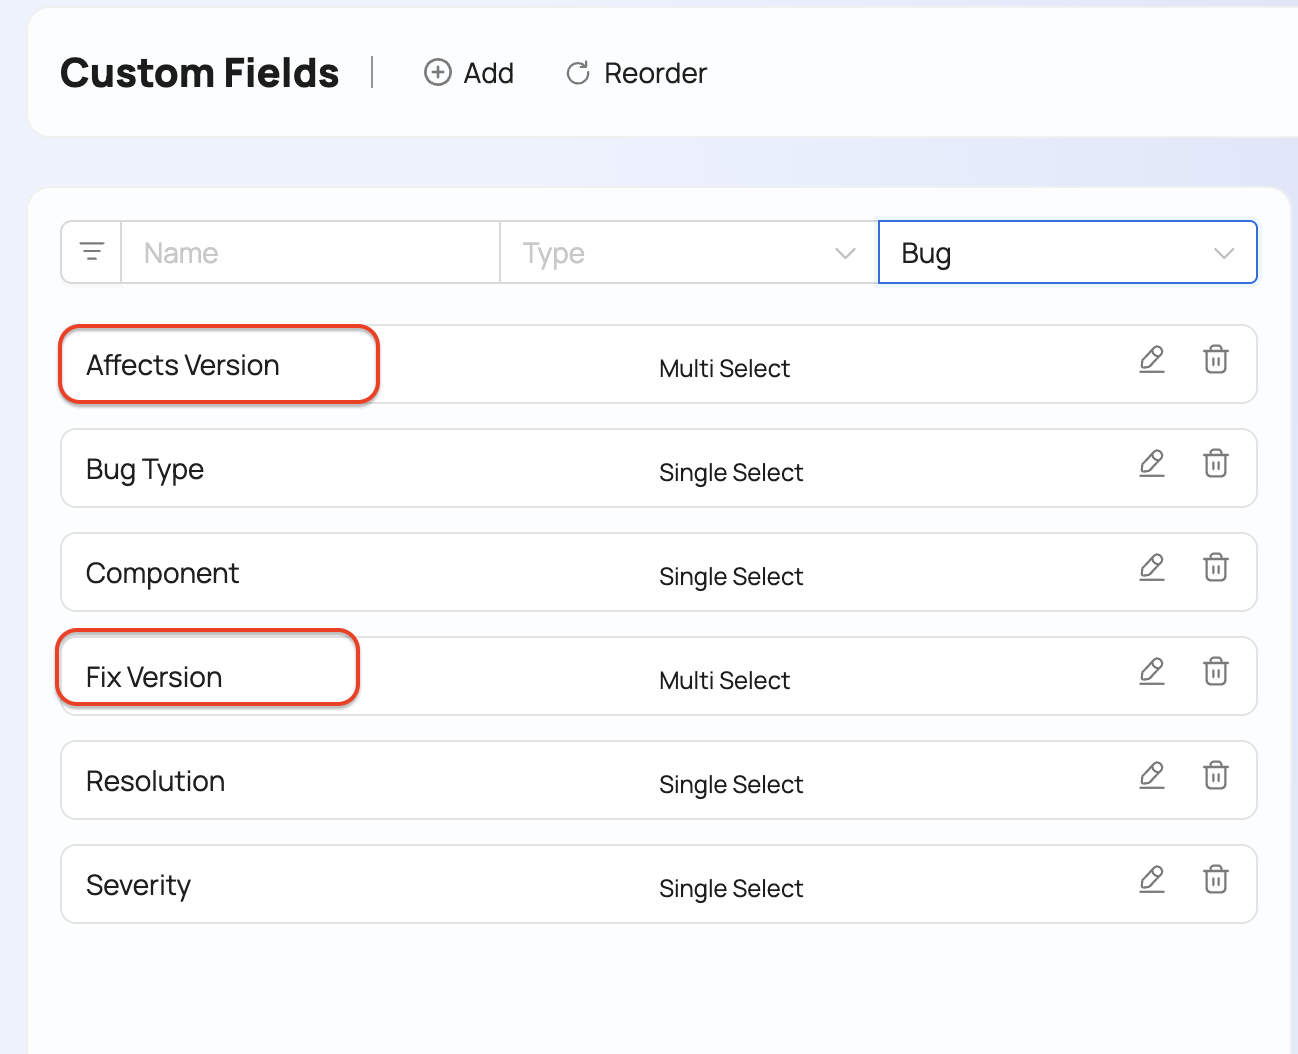This screenshot has height=1054, width=1298.
Task: Remove the Component custom field
Action: click(x=1215, y=568)
